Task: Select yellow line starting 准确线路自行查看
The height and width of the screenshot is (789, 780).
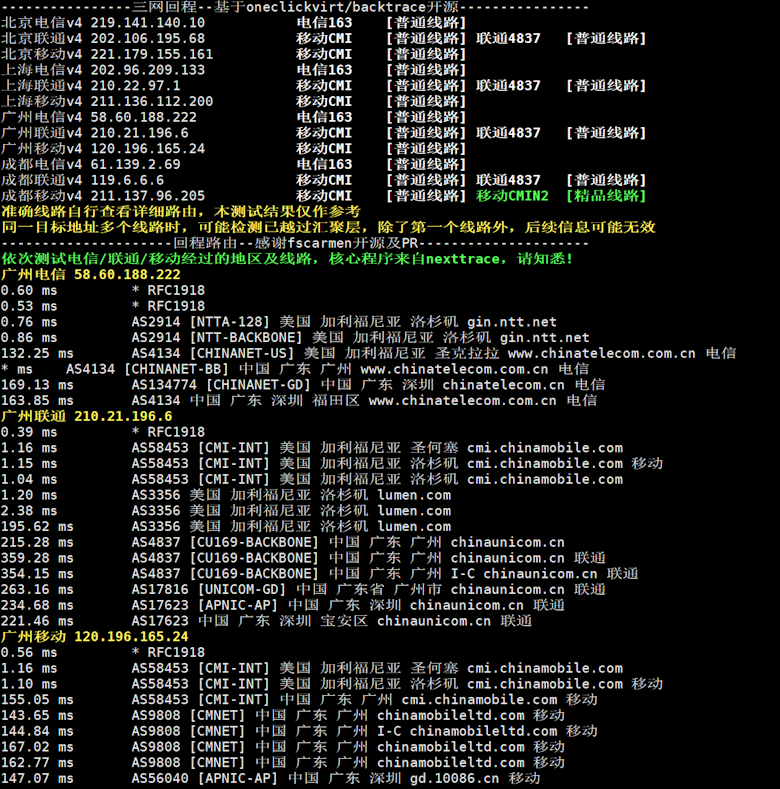Action: [x=181, y=211]
